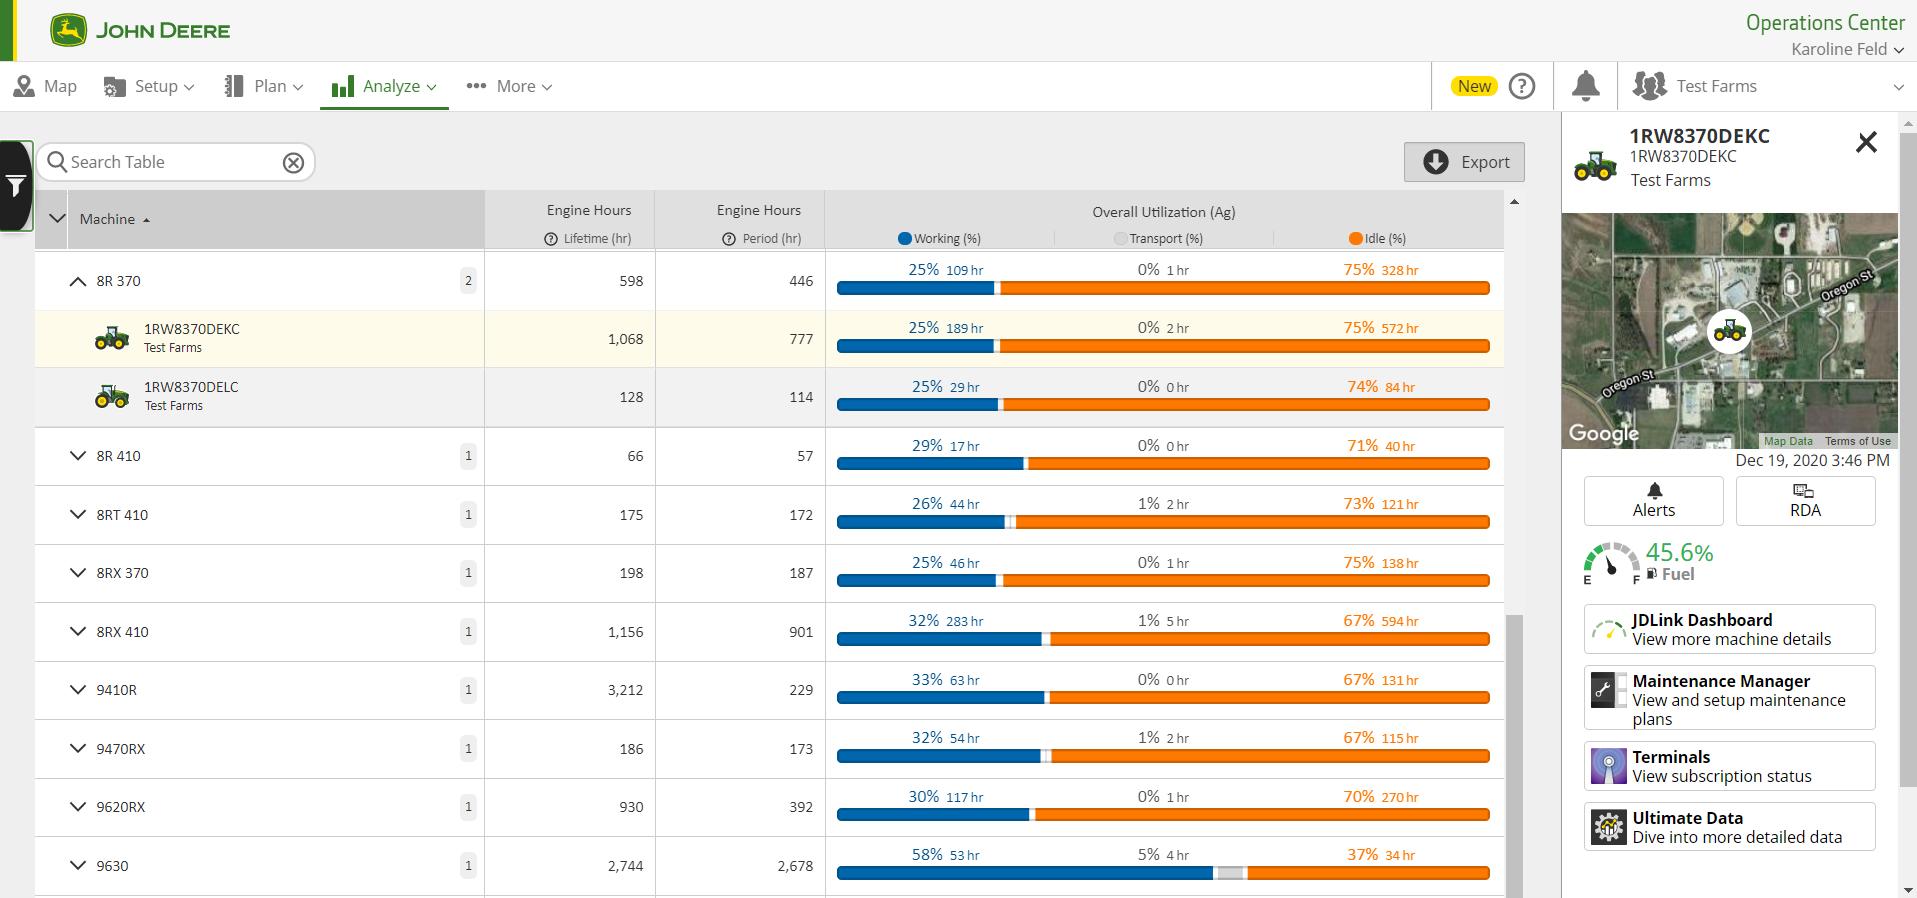Viewport: 1917px width, 898px height.
Task: Select the 1RW8370DEKC machine name
Action: tap(192, 329)
